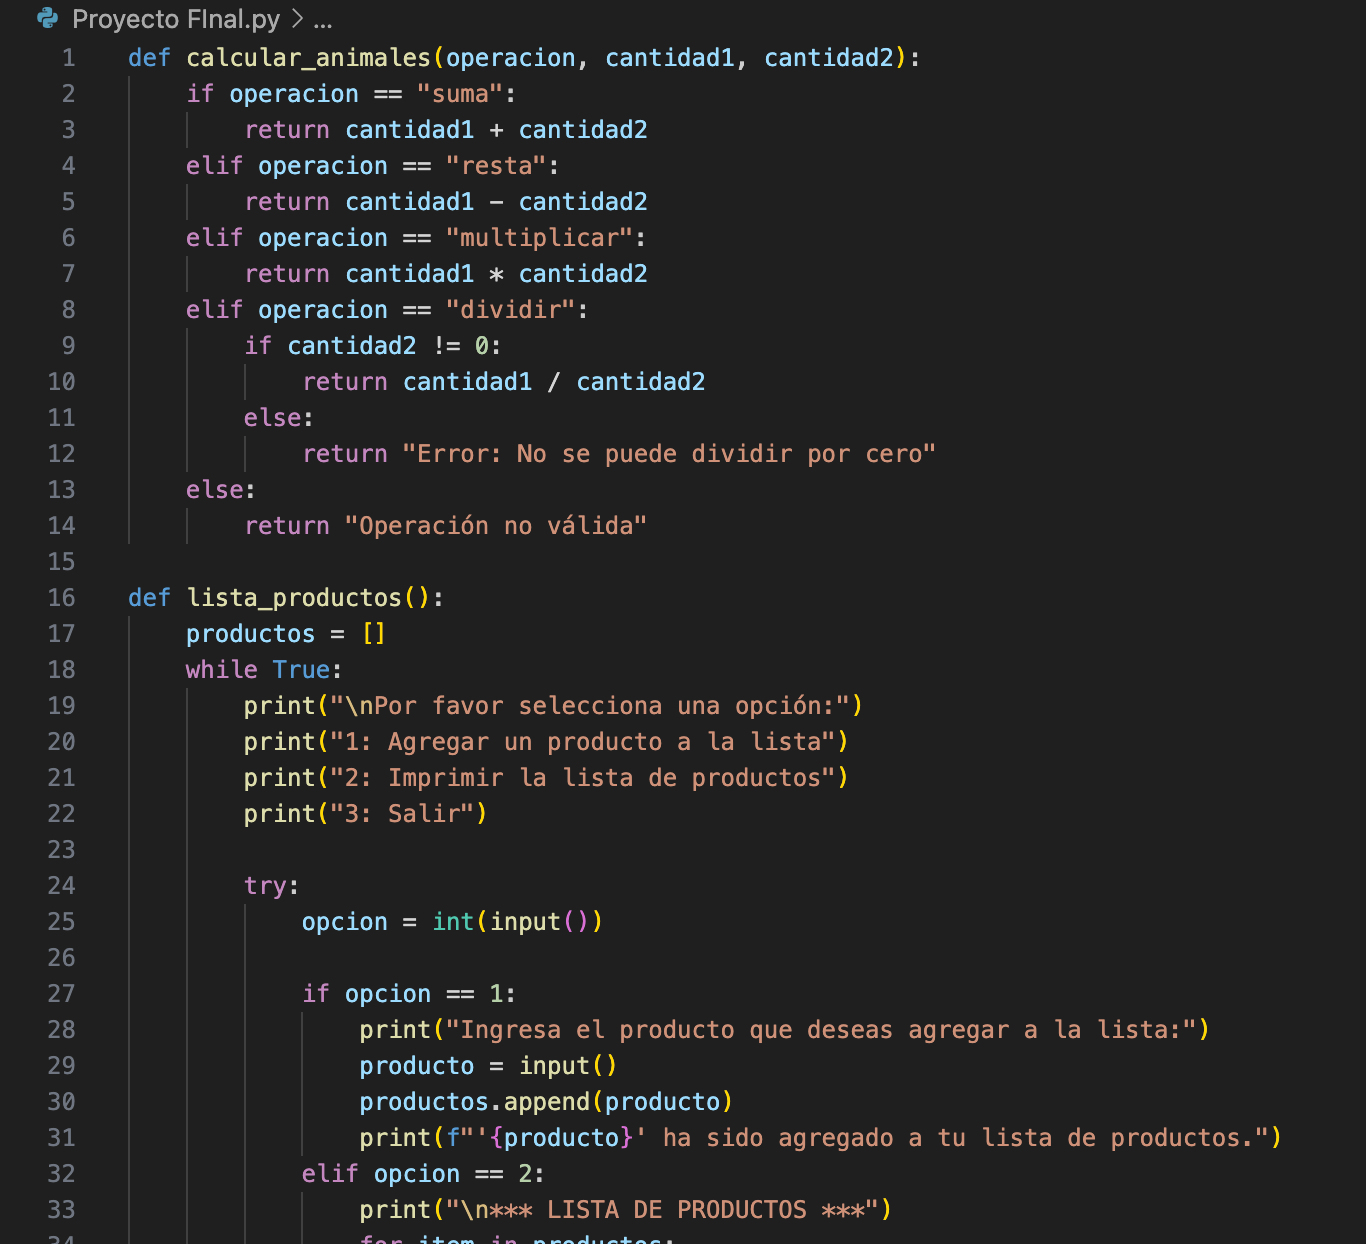Click function name 'calcular_animales'
Viewport: 1366px width, 1244px height.
point(309,58)
